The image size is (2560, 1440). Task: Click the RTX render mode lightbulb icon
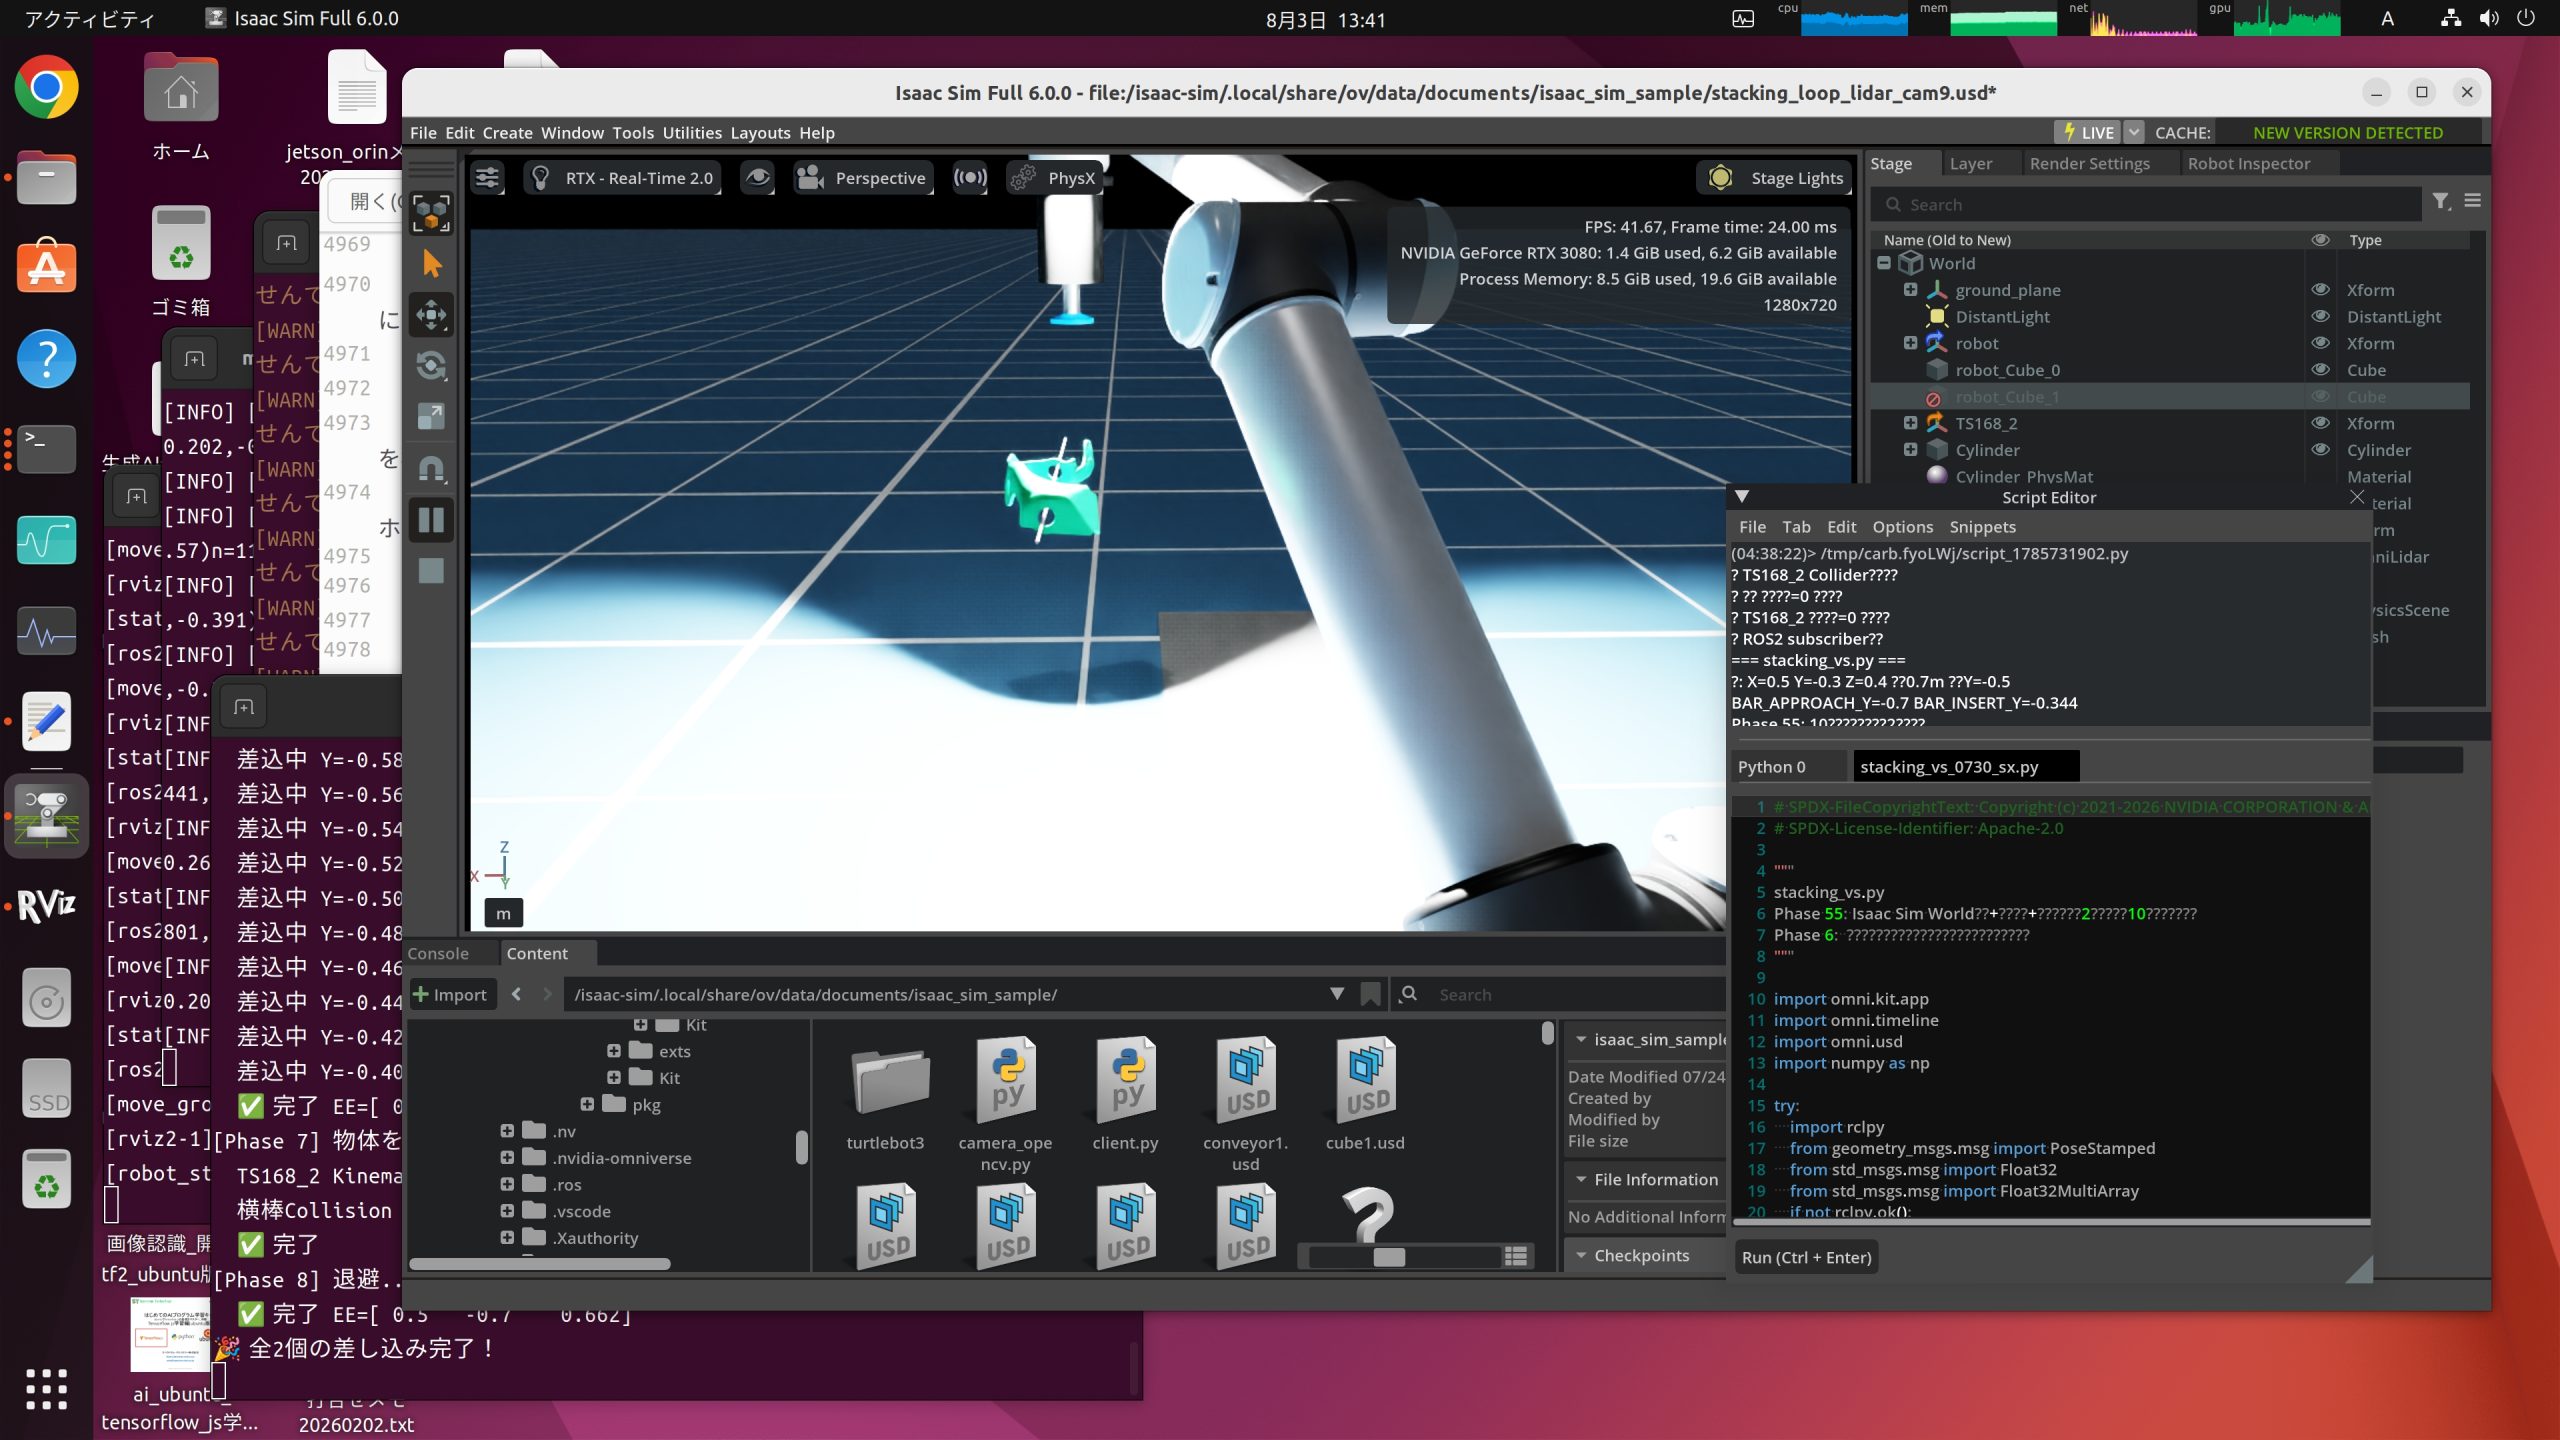coord(540,178)
